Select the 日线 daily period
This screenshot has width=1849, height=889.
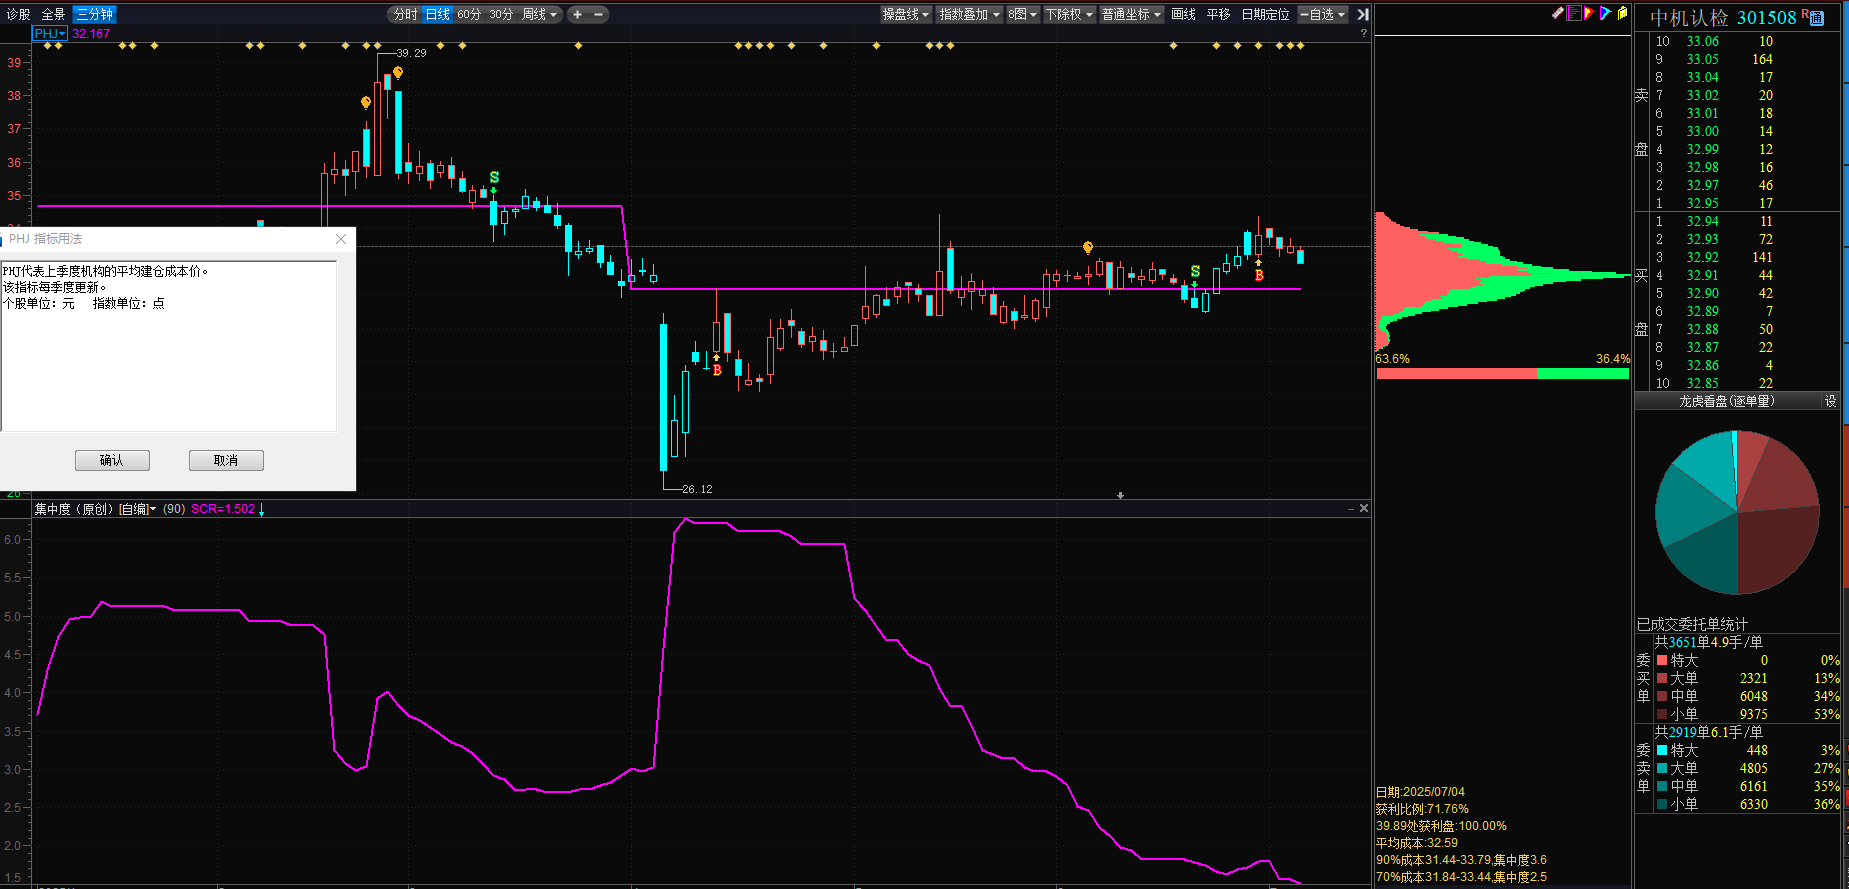437,14
